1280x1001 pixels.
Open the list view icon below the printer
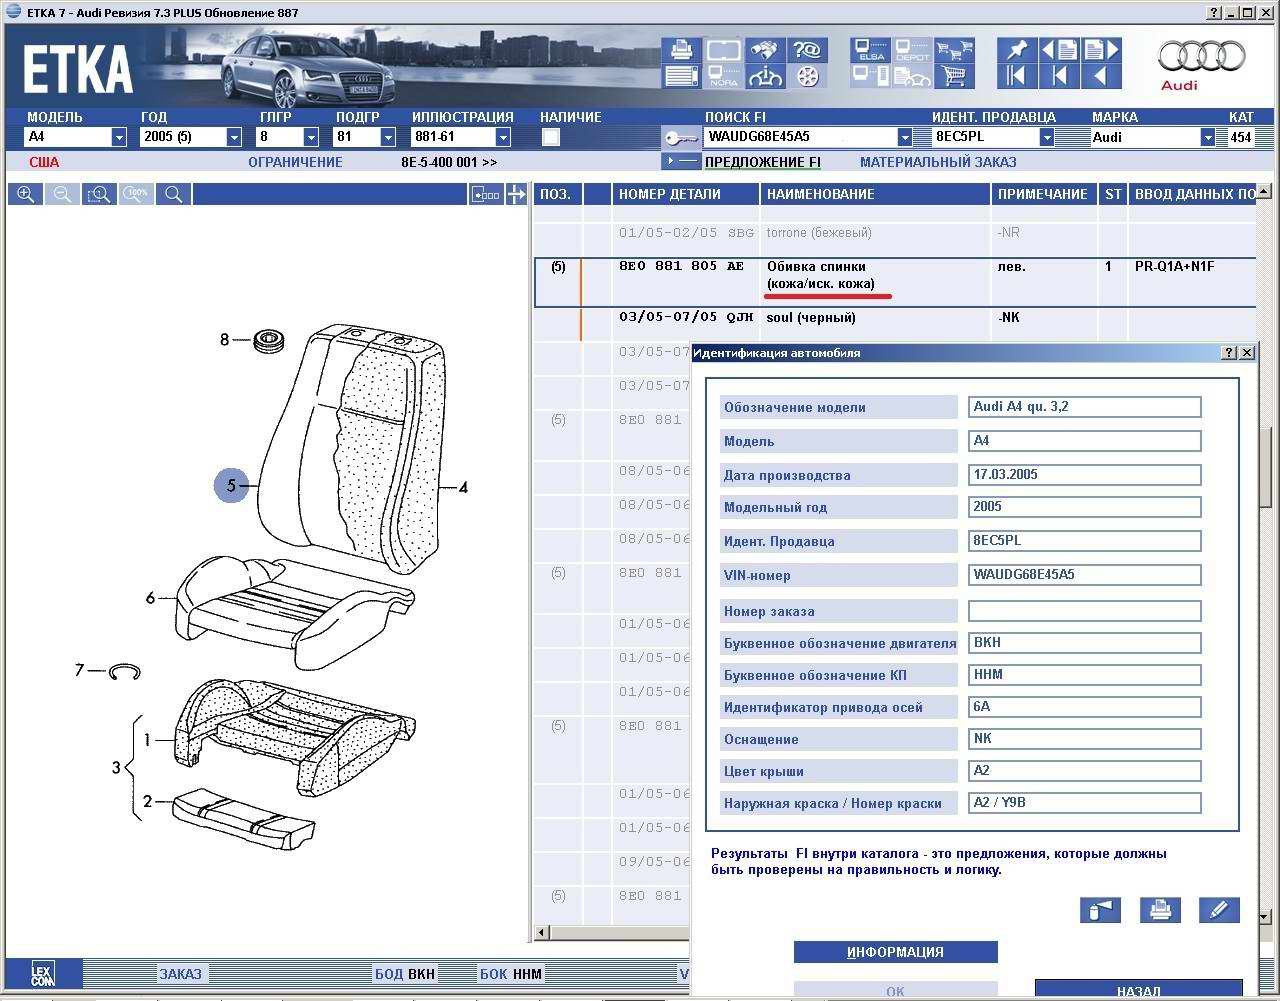click(681, 76)
